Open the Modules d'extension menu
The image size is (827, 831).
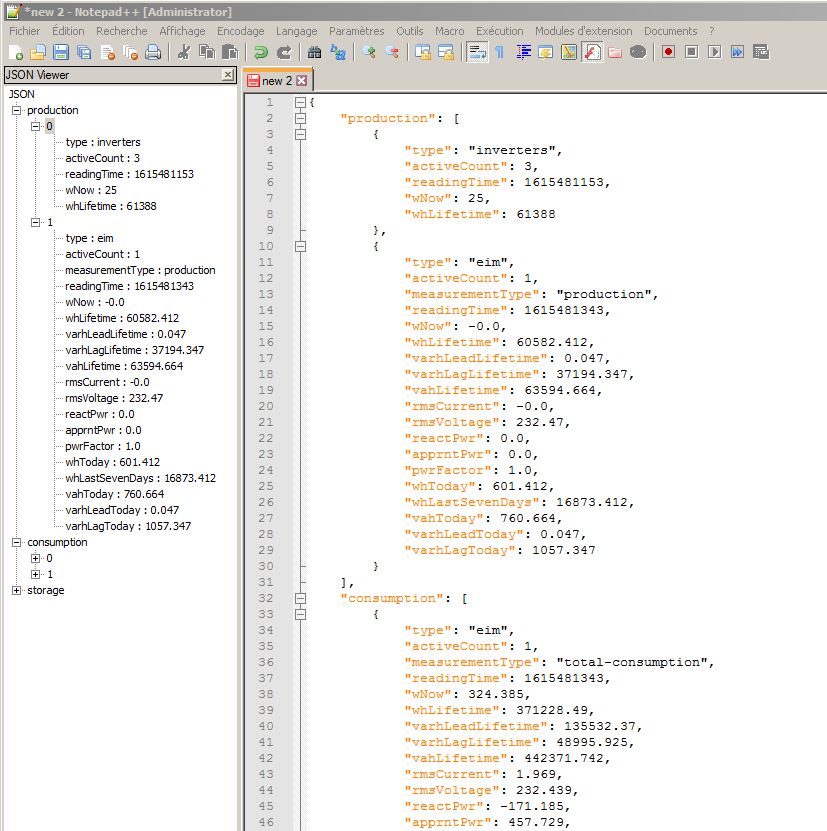click(x=584, y=31)
